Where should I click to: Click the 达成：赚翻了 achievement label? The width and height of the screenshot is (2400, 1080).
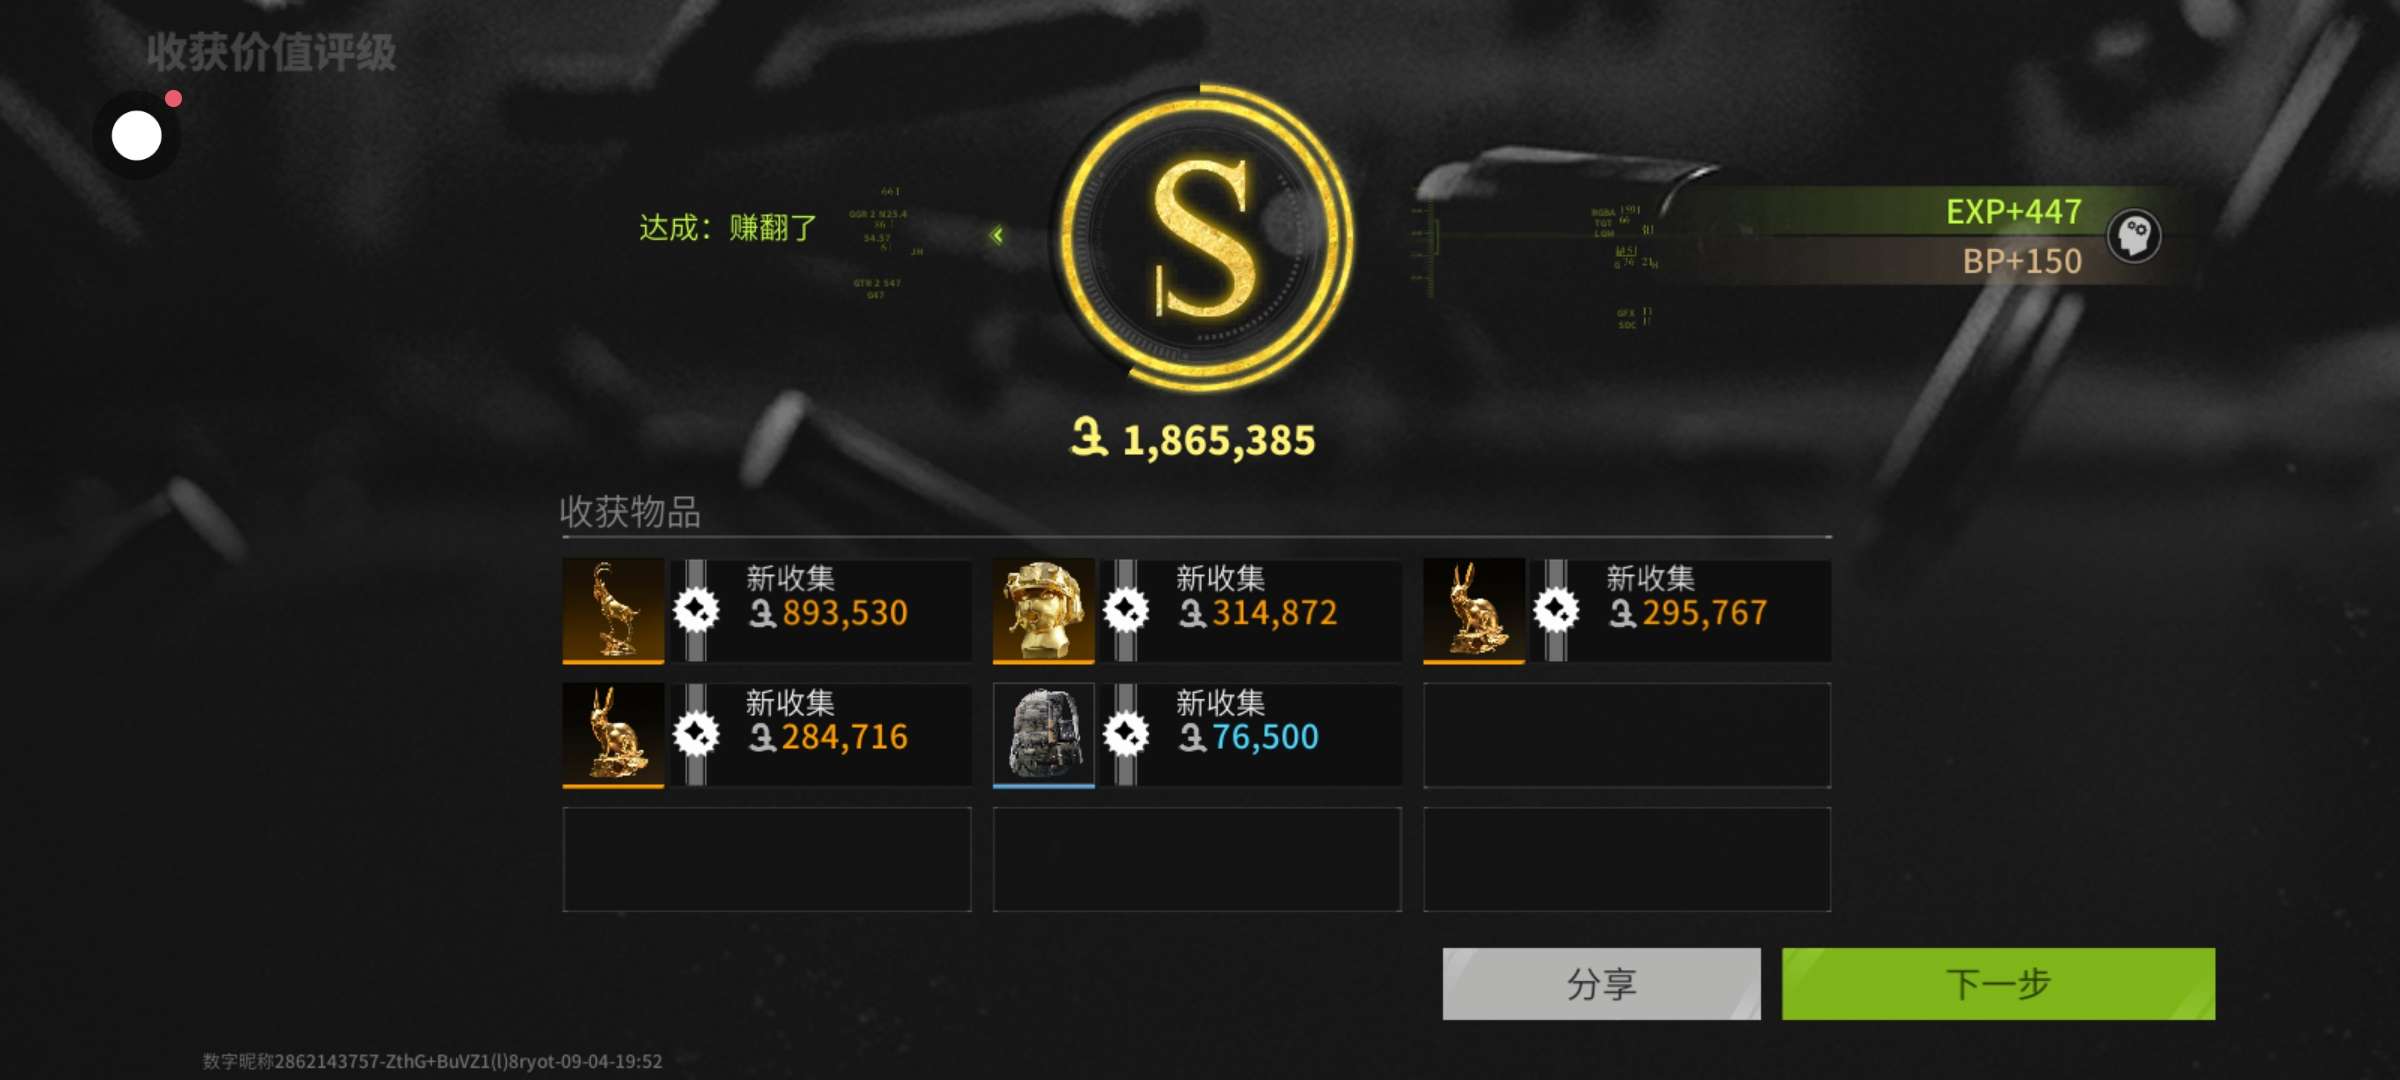click(728, 228)
